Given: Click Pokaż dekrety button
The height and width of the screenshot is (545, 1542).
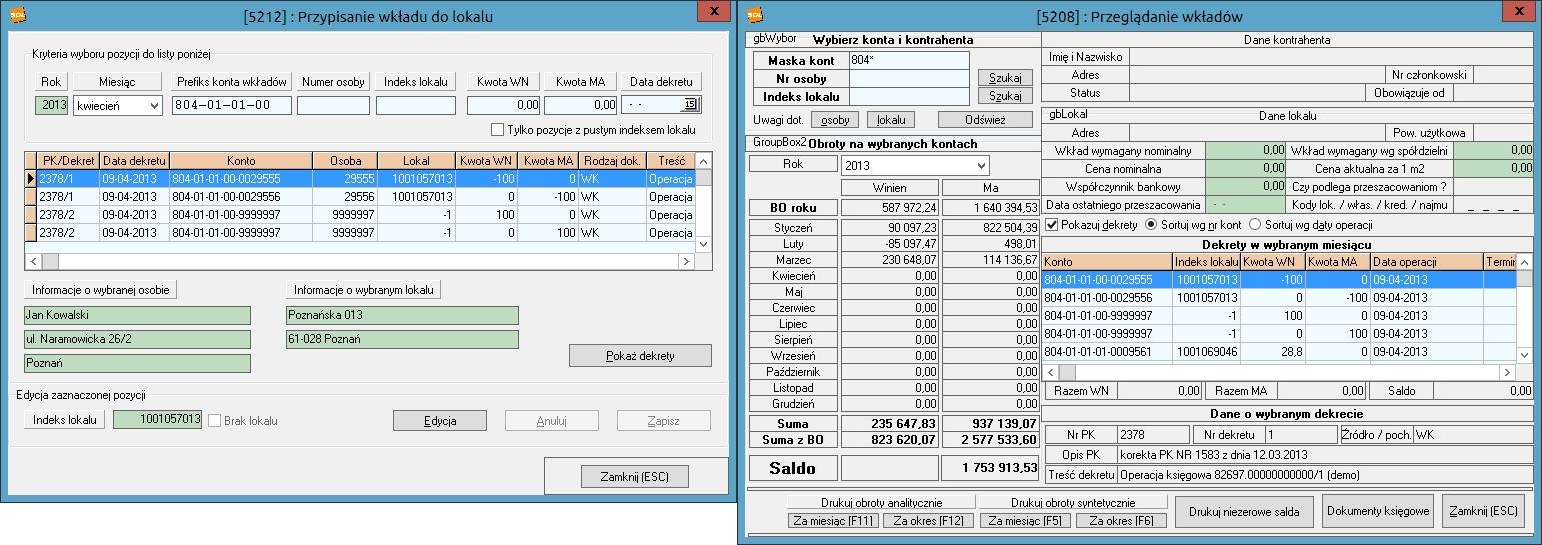Looking at the screenshot, I should click(x=640, y=356).
